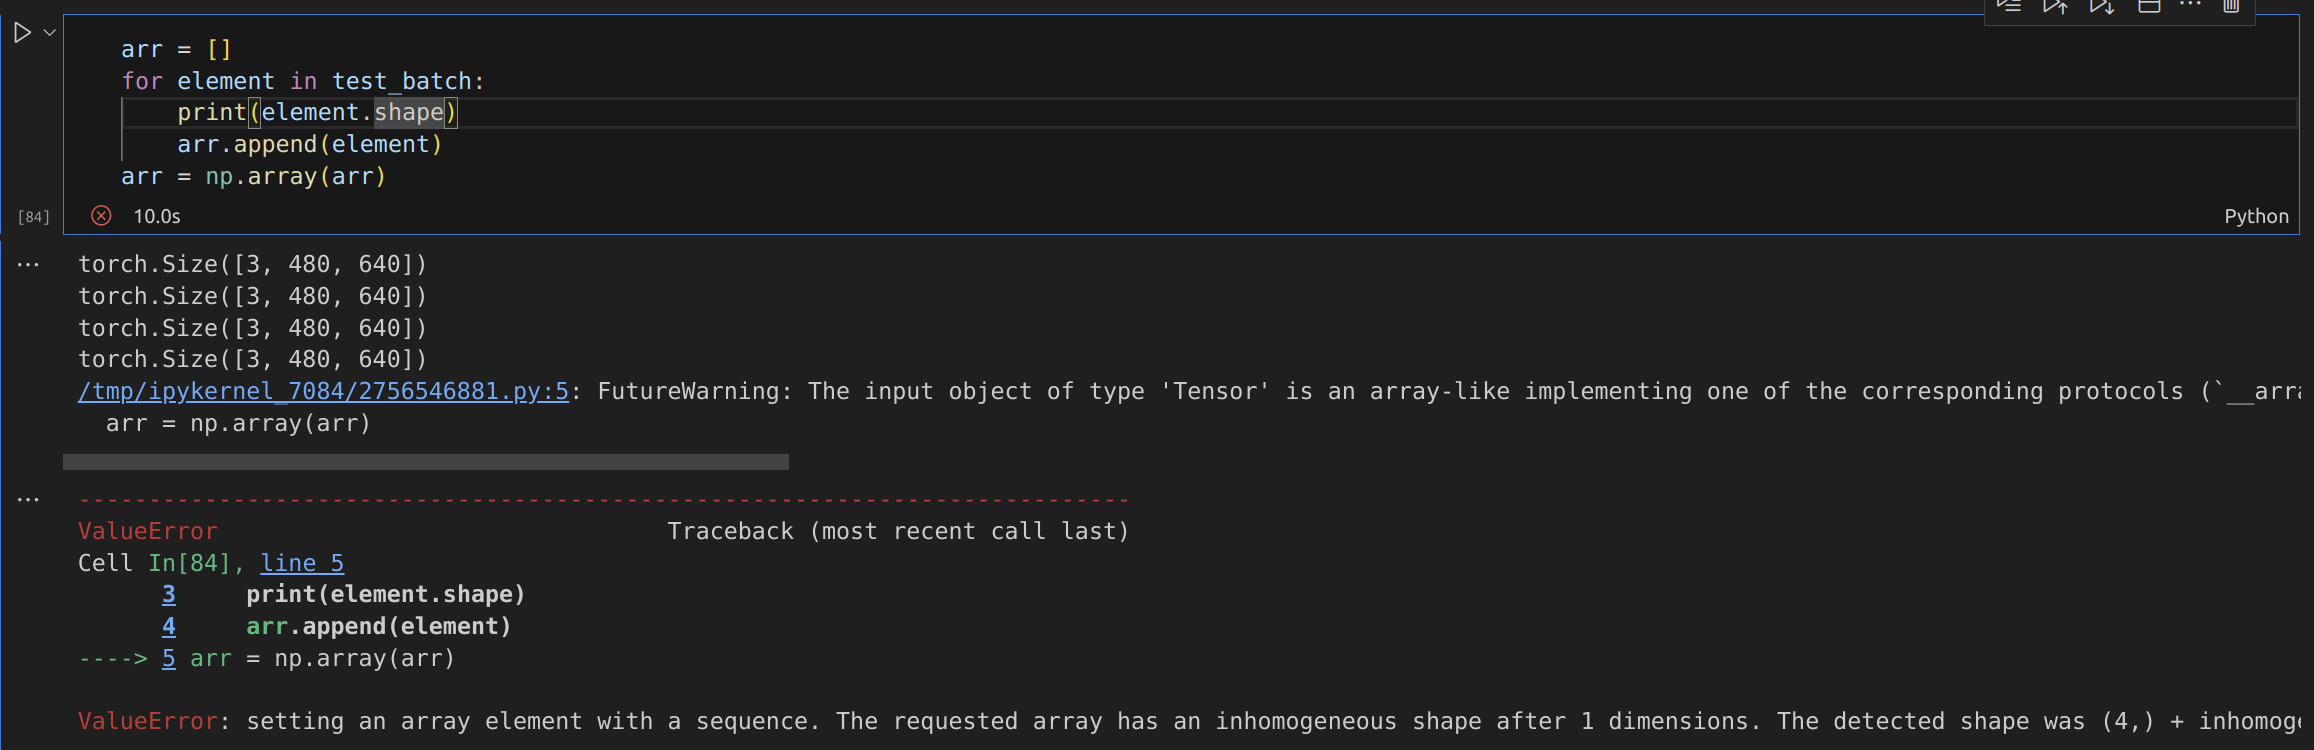The height and width of the screenshot is (750, 2314).
Task: Open the /tmp/ipykernel_7084 file link
Action: pyautogui.click(x=323, y=391)
